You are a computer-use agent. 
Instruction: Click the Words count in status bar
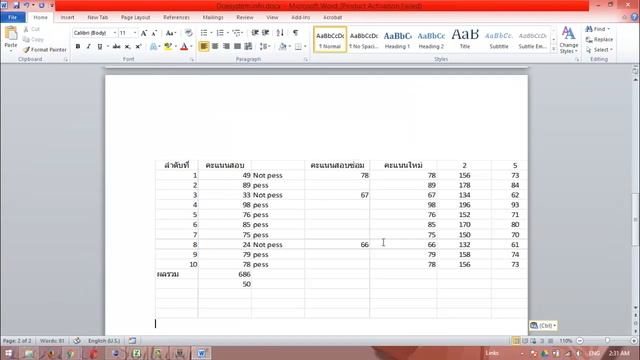52,340
